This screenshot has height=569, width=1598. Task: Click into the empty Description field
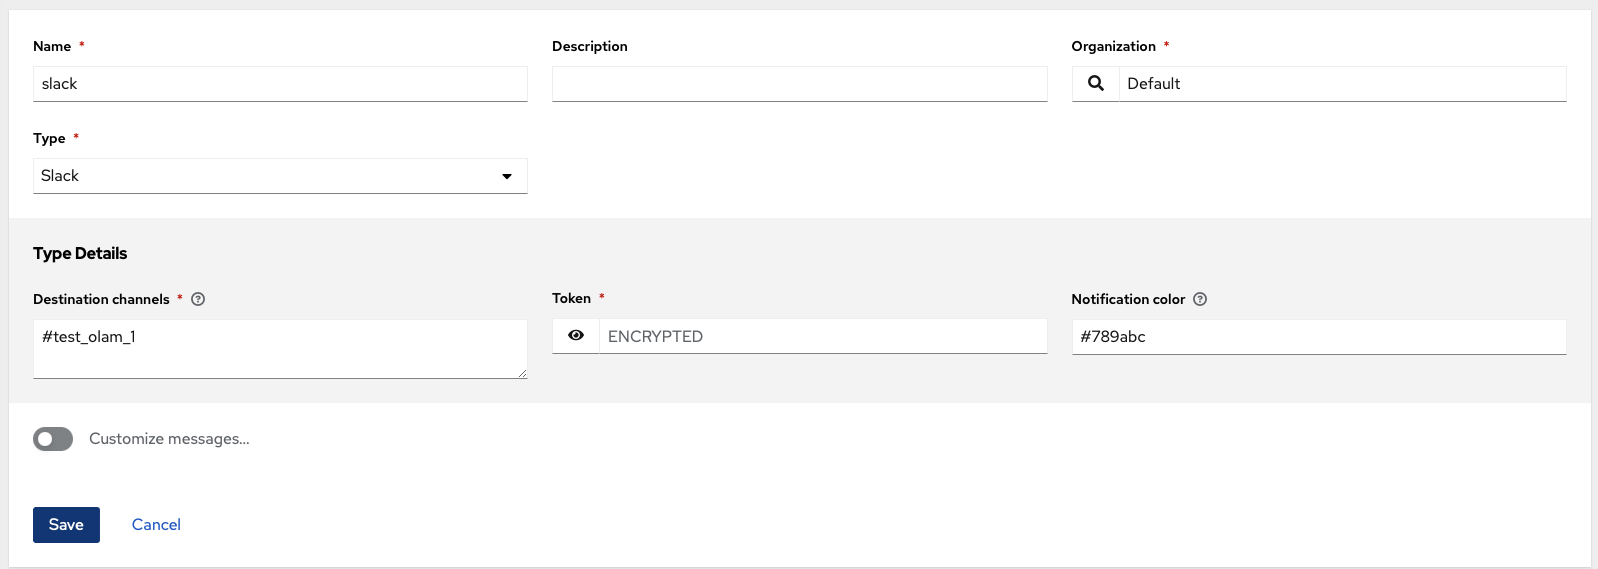pyautogui.click(x=799, y=84)
